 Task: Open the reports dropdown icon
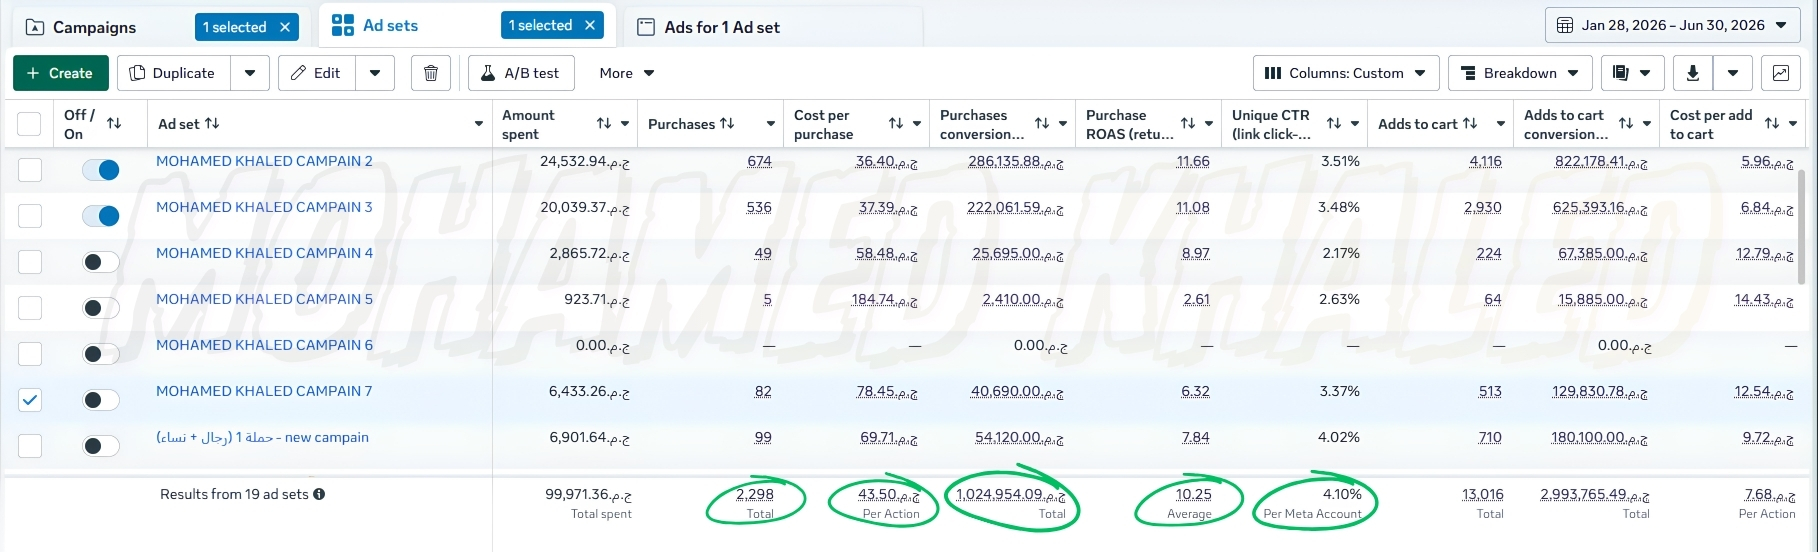click(1633, 73)
